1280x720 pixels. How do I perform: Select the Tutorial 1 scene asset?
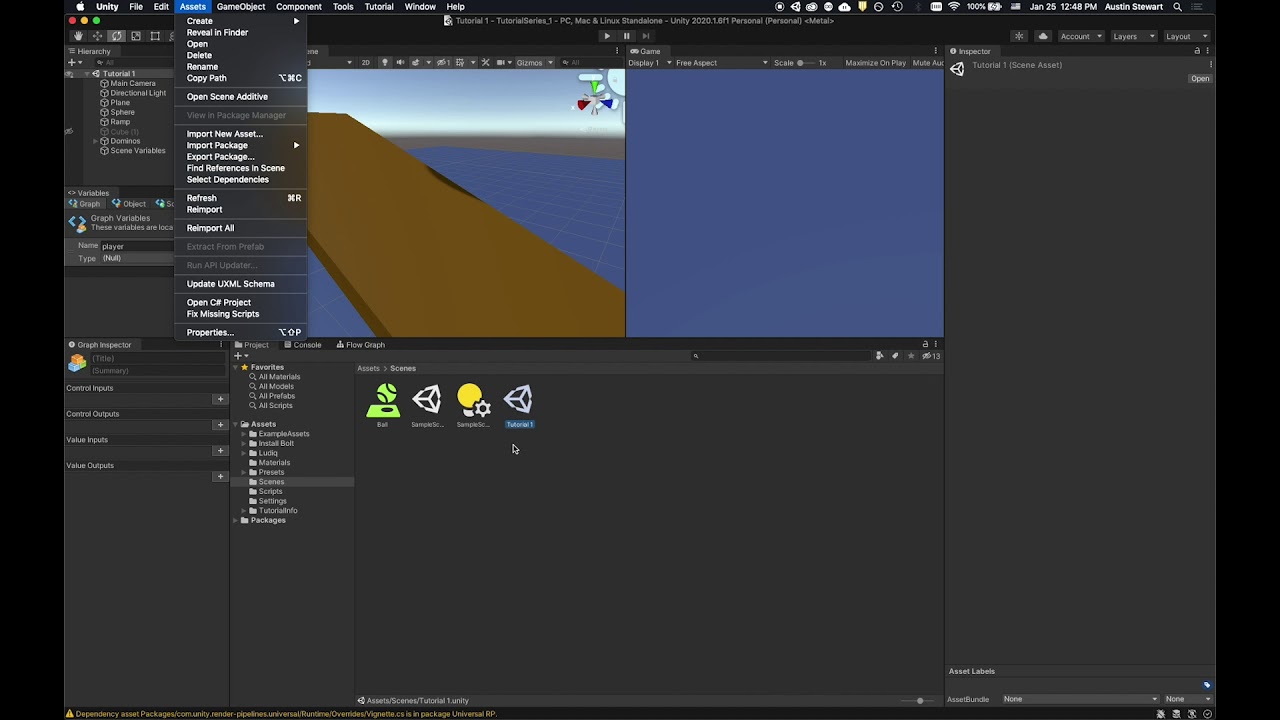(518, 405)
